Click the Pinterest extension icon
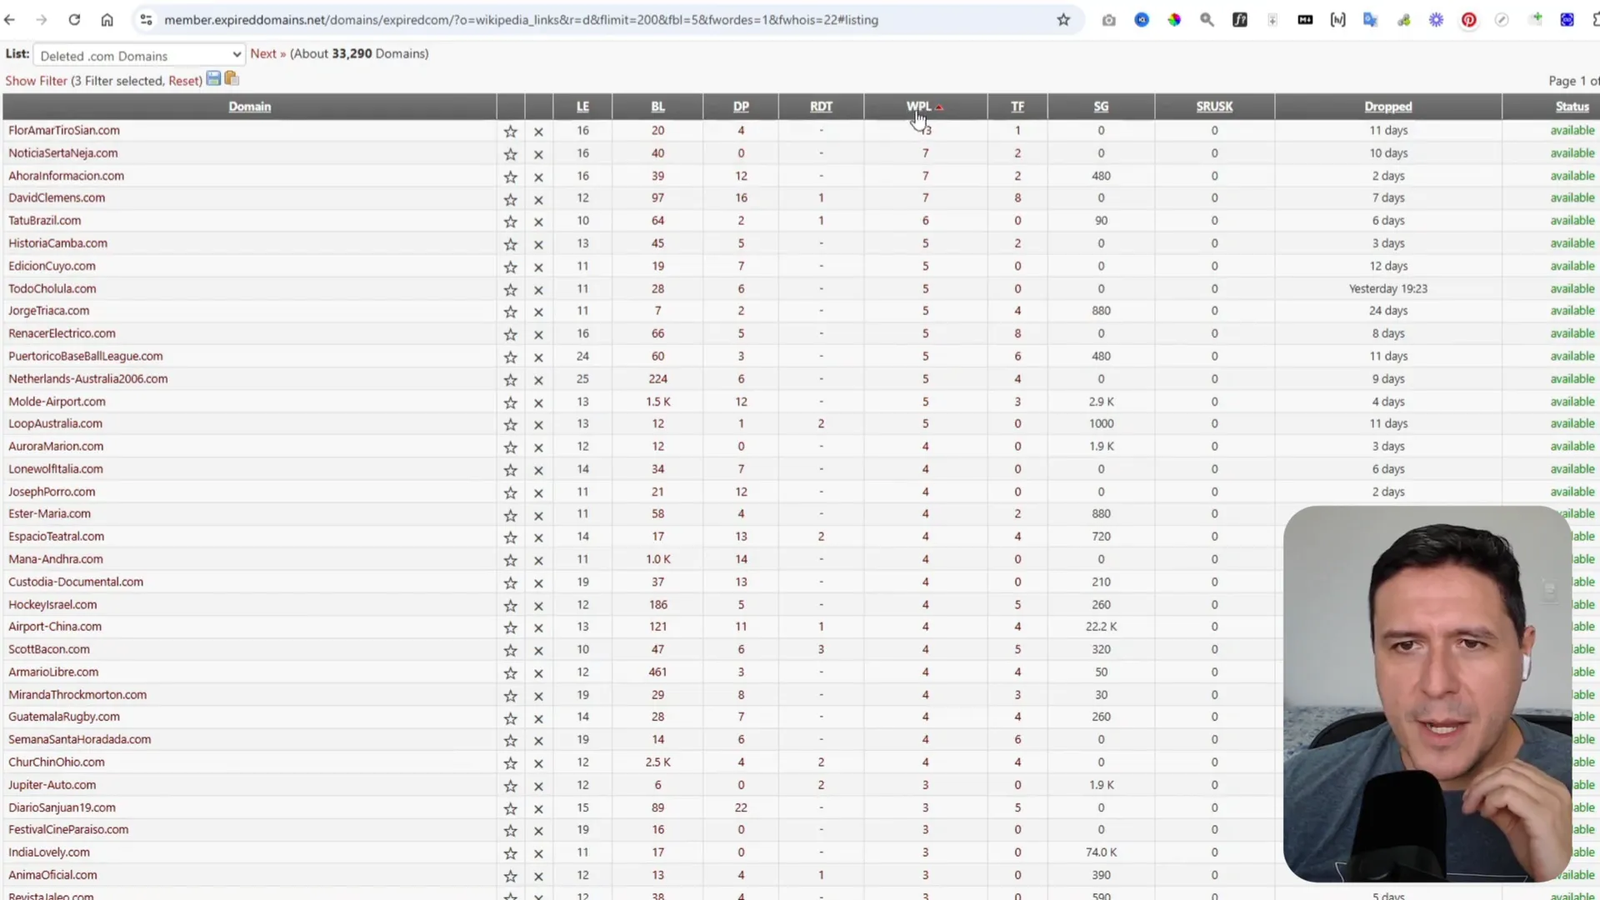 click(x=1469, y=19)
